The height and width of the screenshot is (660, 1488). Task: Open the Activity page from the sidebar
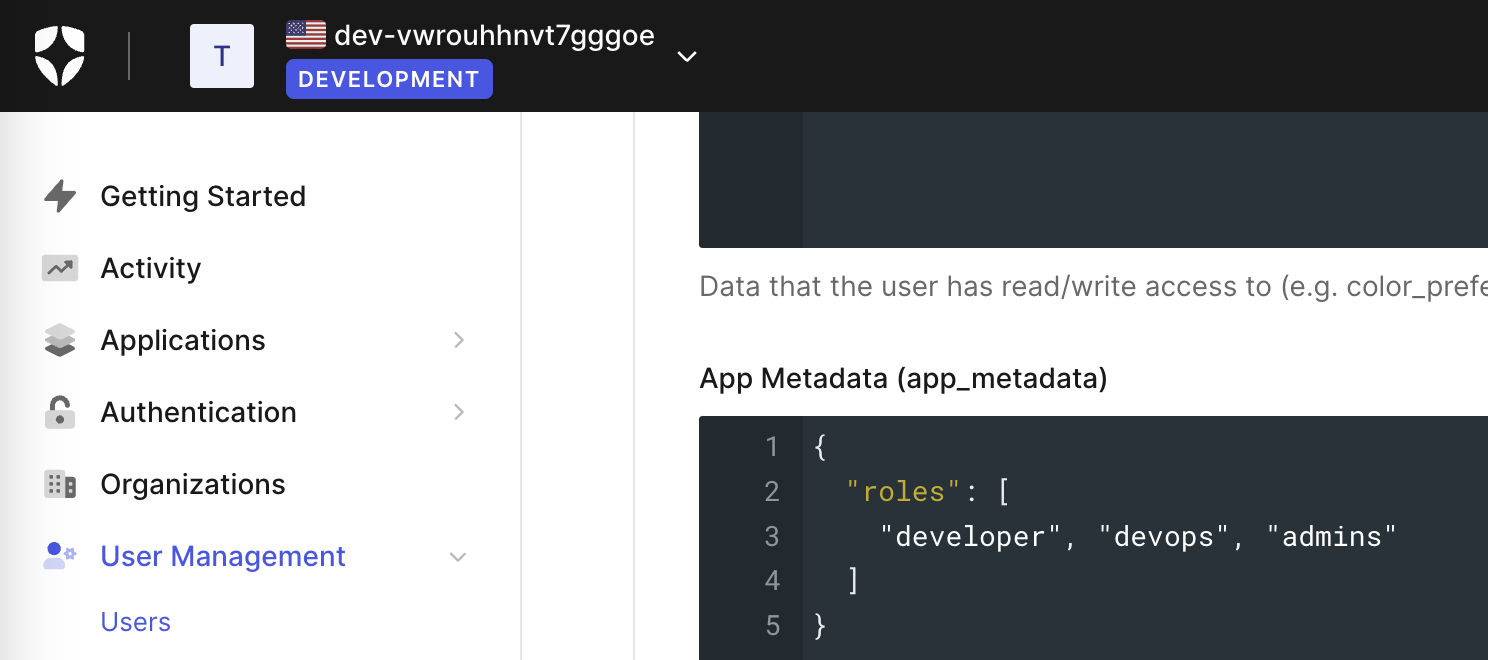coord(151,268)
